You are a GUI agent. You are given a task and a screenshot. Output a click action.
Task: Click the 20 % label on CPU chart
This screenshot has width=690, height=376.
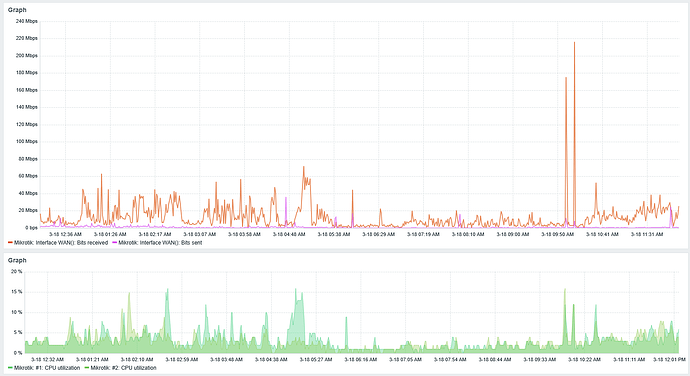tap(17, 271)
